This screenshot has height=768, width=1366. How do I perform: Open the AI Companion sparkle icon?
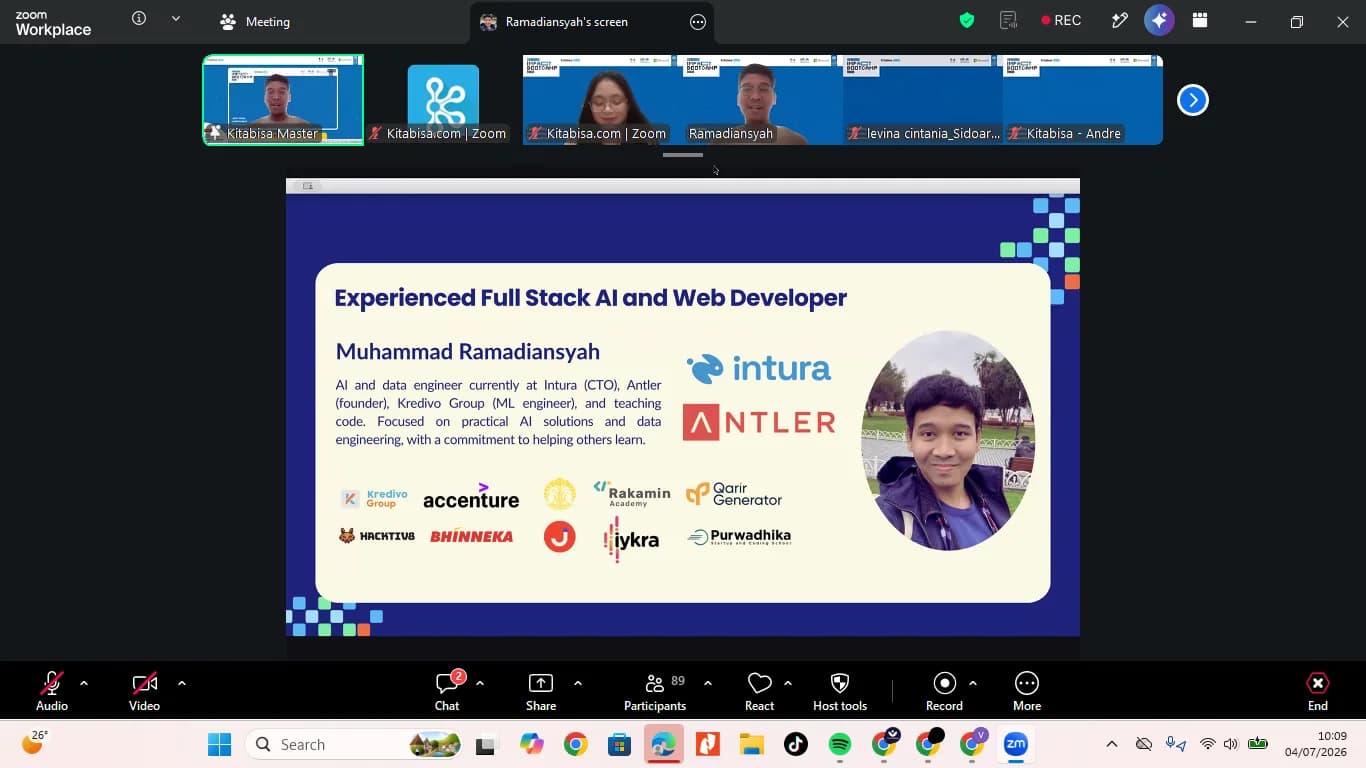[x=1159, y=20]
